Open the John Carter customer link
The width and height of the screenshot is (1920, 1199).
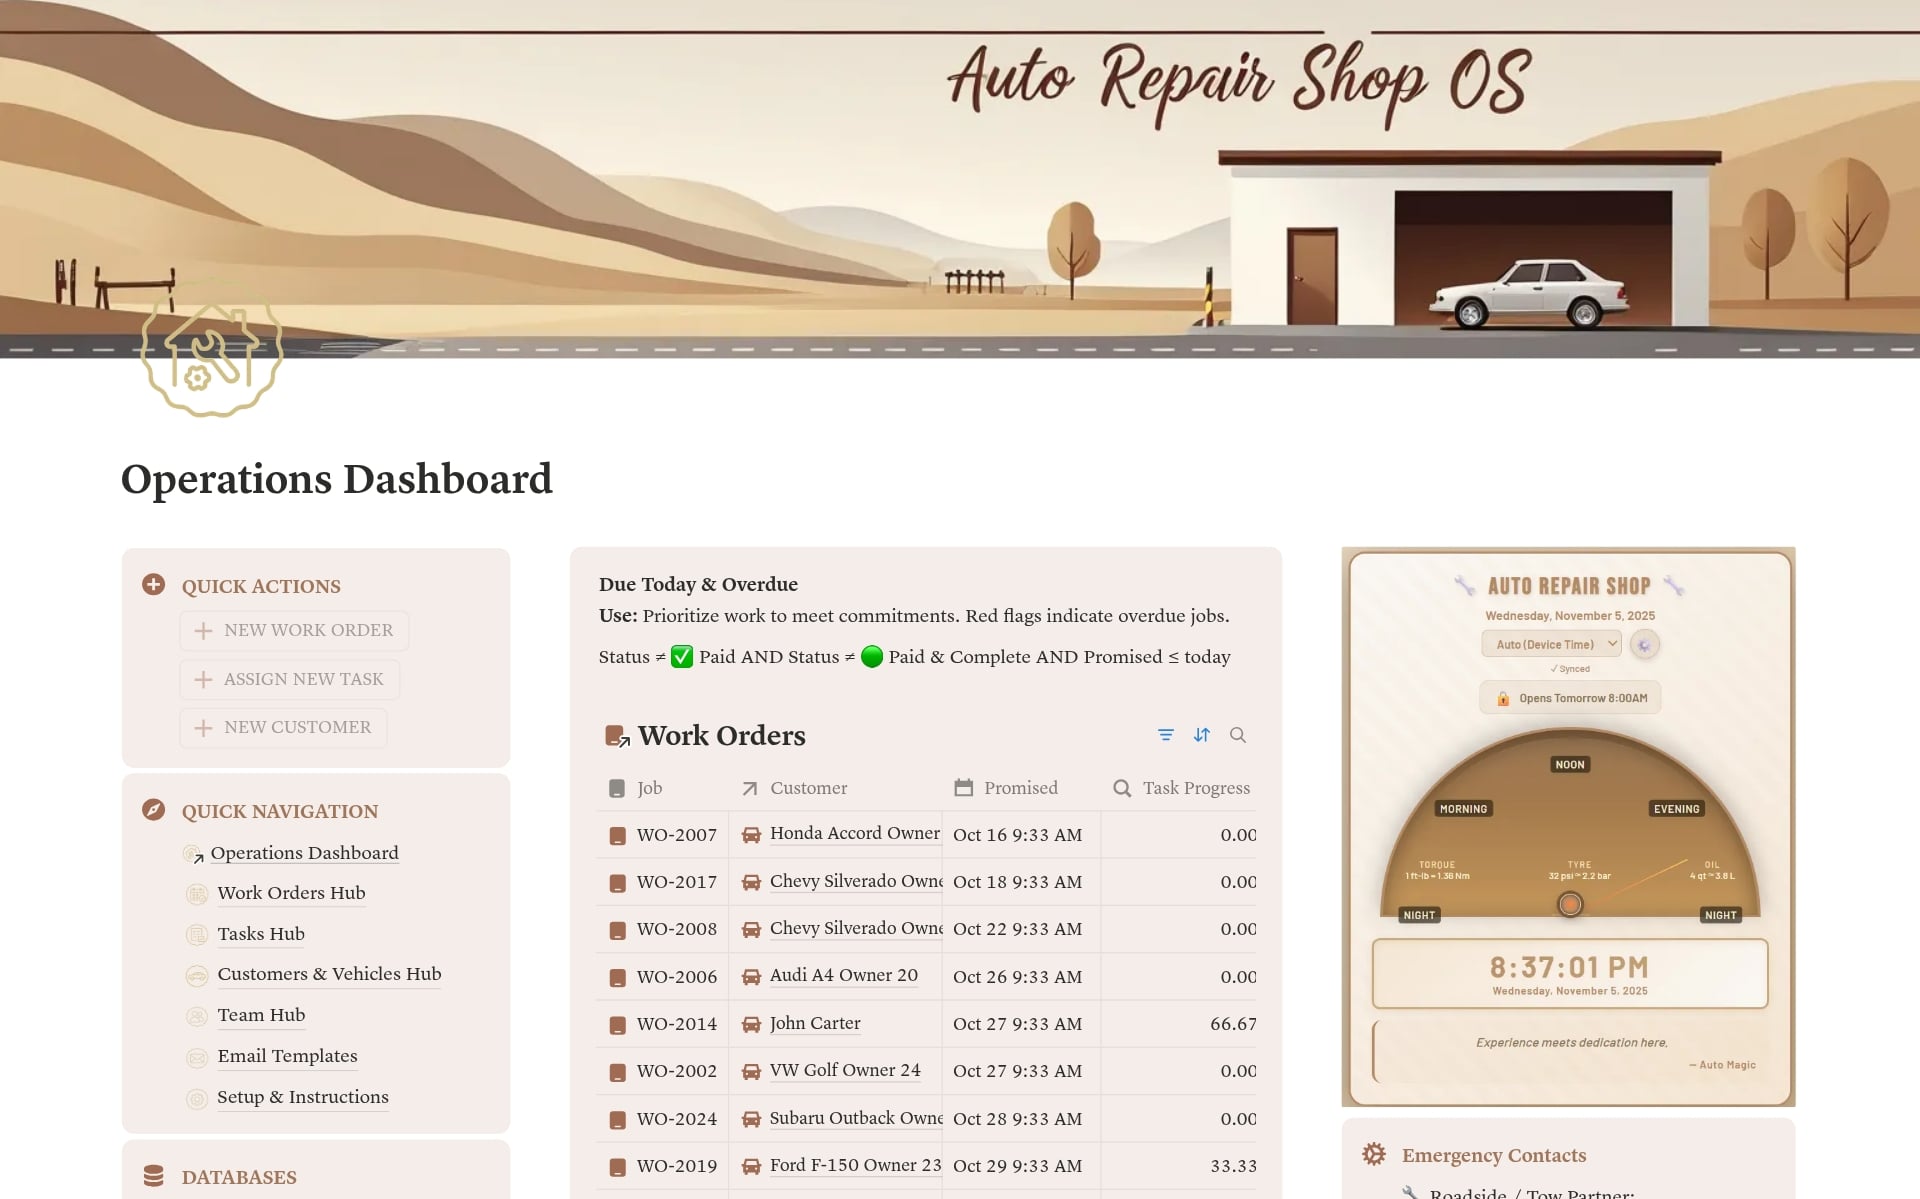click(815, 1023)
